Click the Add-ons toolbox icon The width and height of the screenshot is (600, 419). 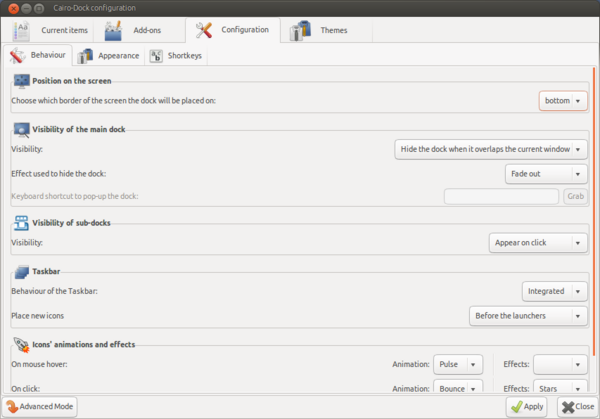point(113,31)
